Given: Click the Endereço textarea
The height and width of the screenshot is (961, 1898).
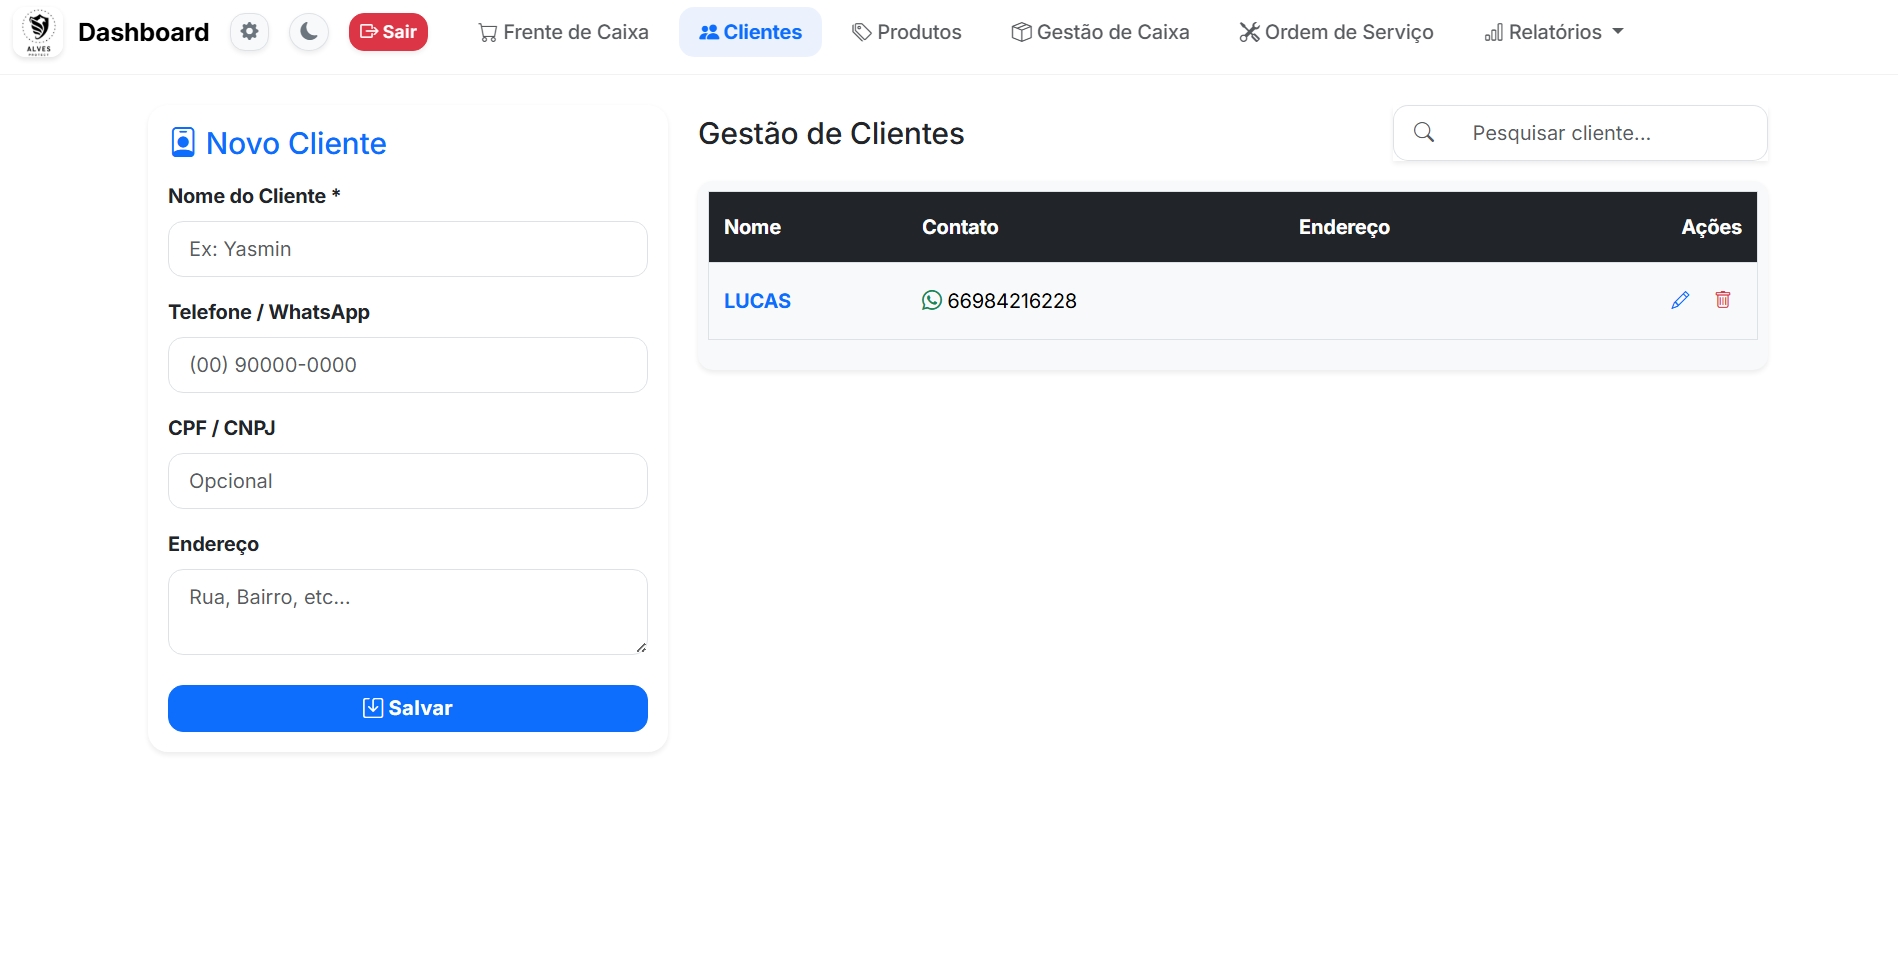Looking at the screenshot, I should point(408,612).
